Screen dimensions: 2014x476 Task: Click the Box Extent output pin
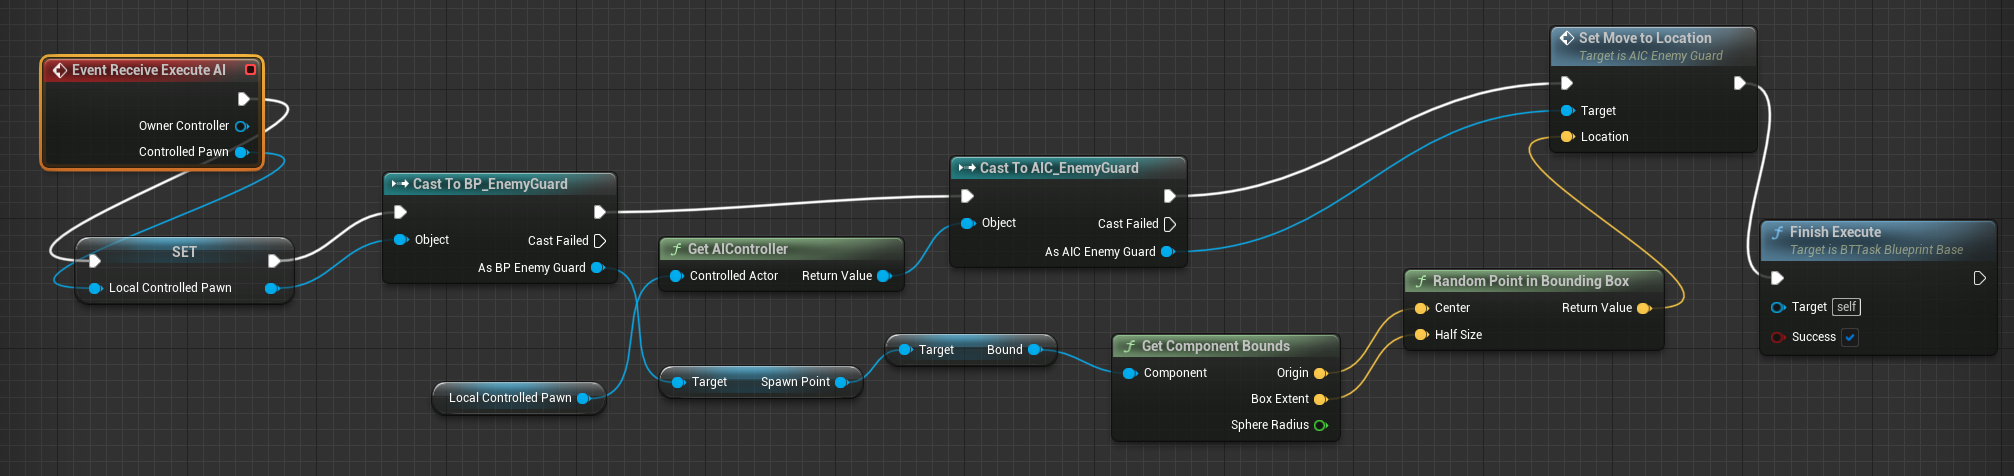(1320, 399)
